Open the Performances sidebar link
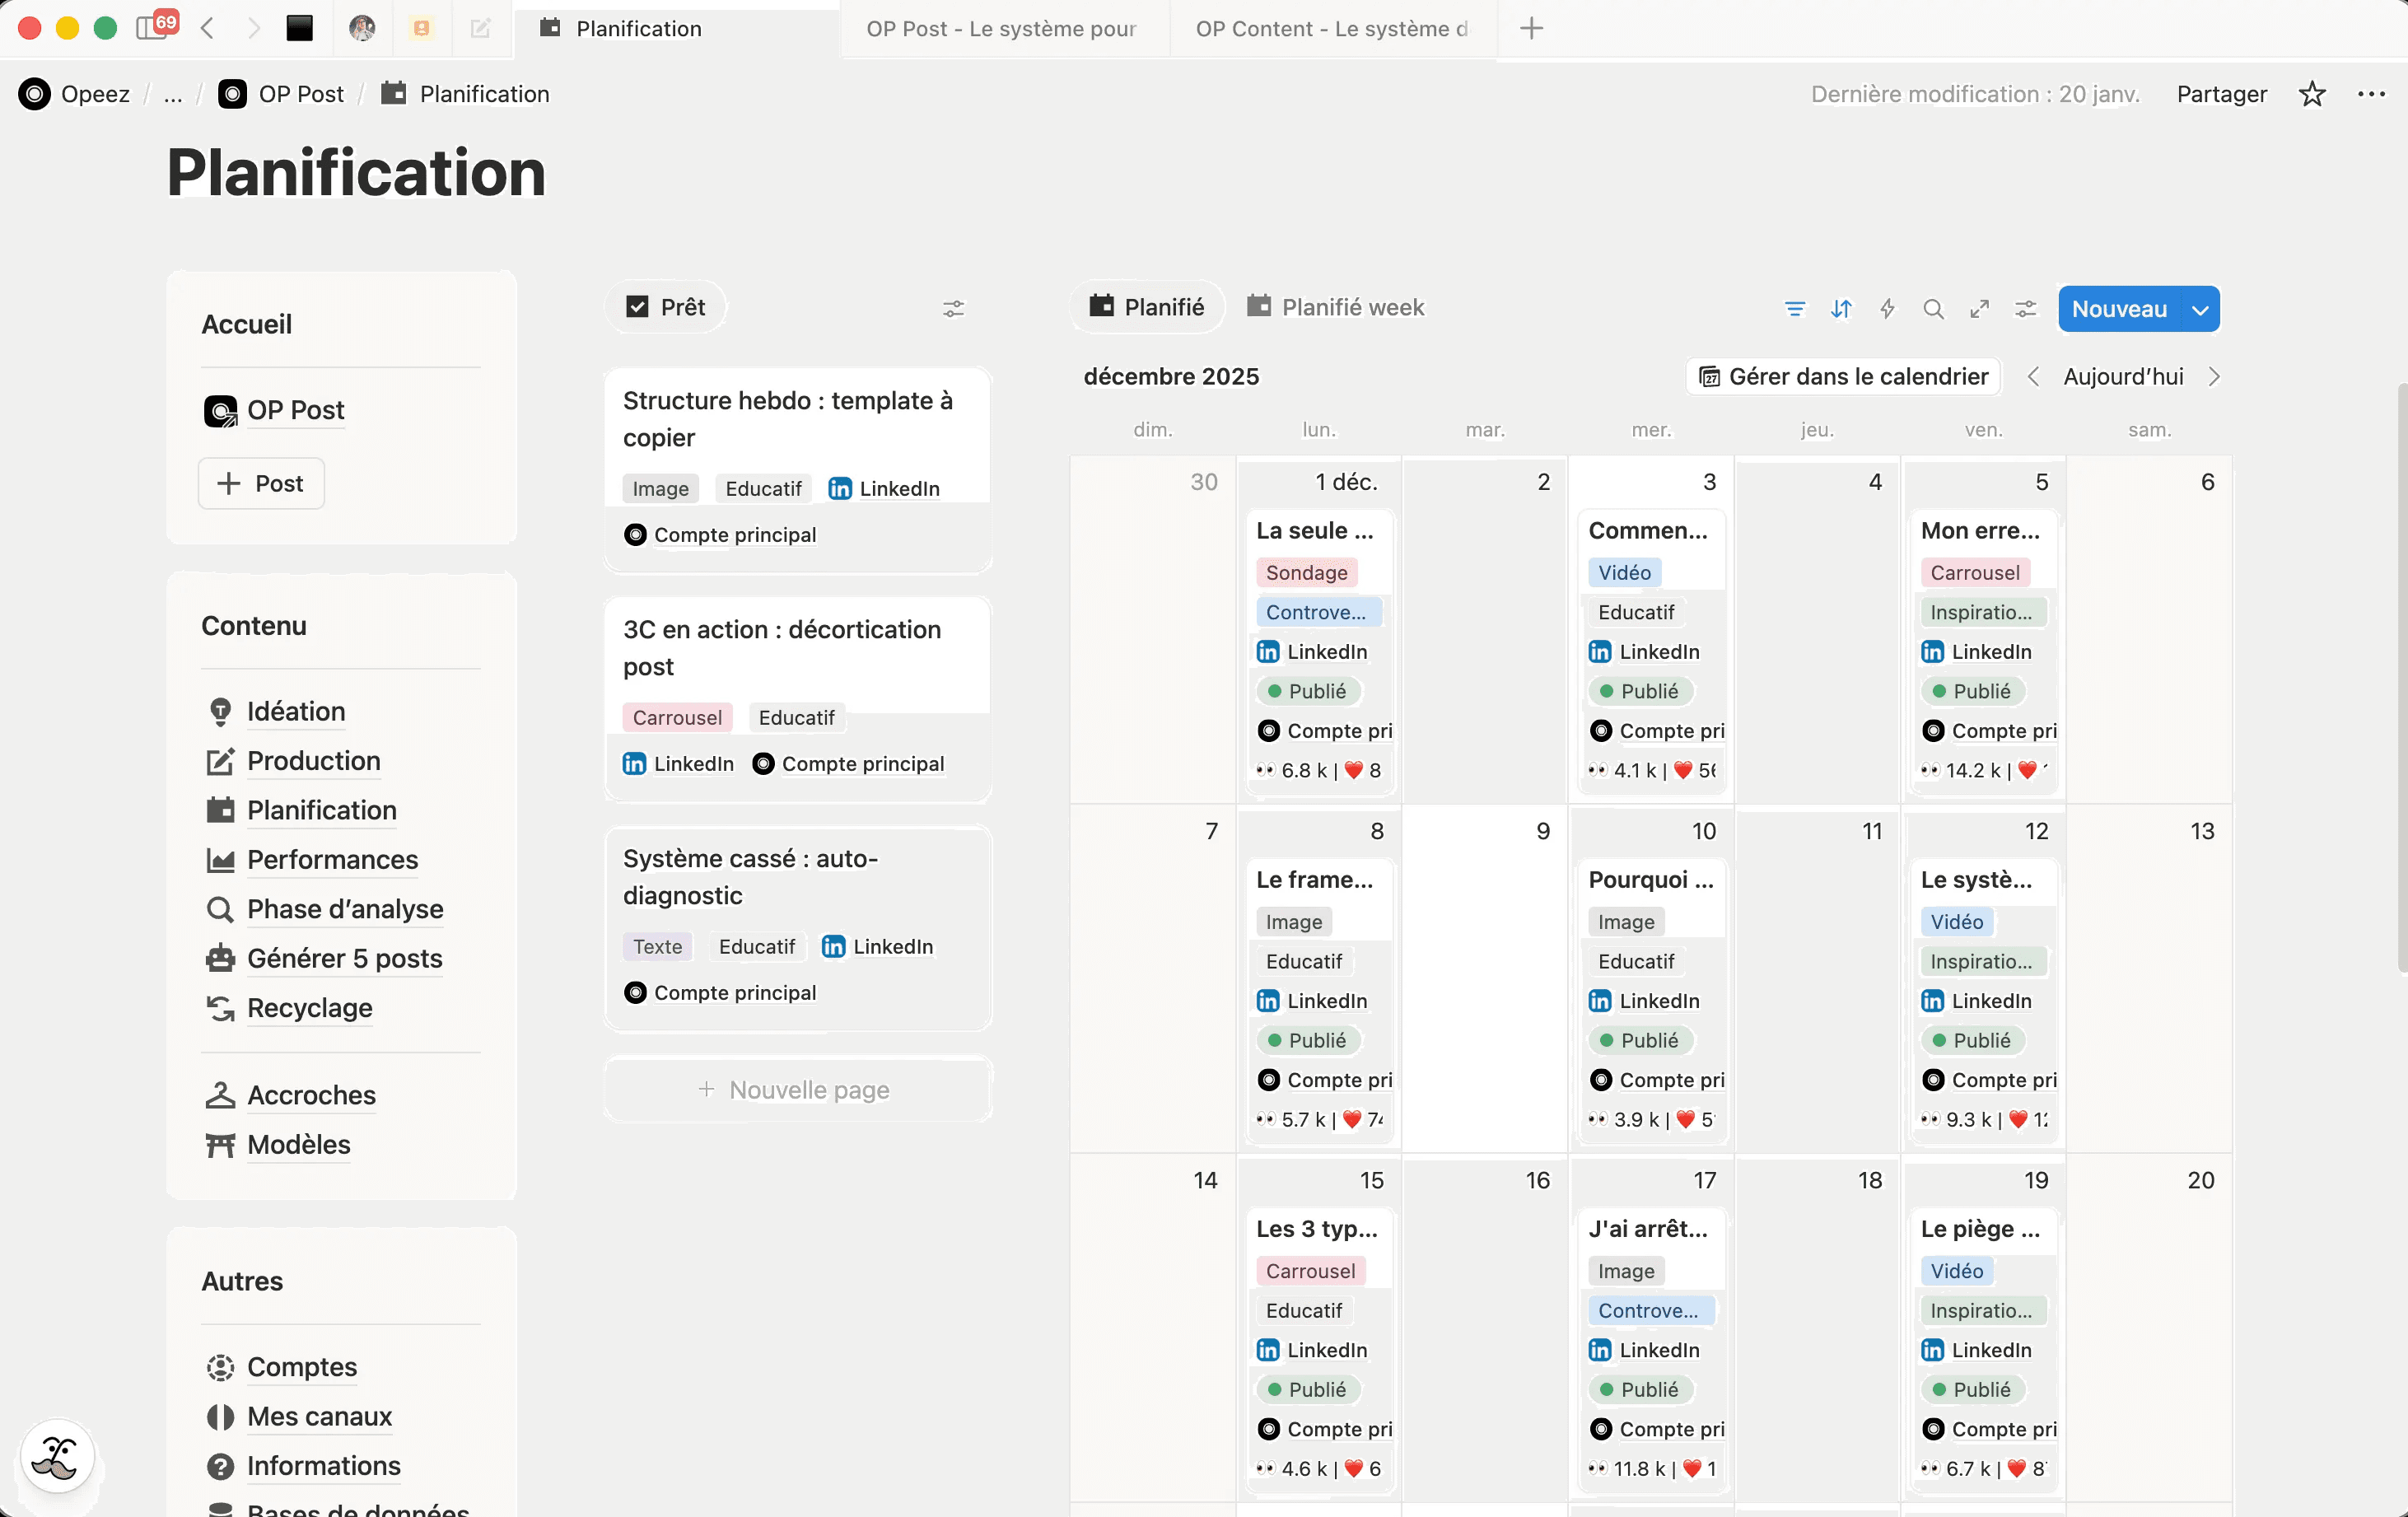The width and height of the screenshot is (2408, 1517). (332, 859)
